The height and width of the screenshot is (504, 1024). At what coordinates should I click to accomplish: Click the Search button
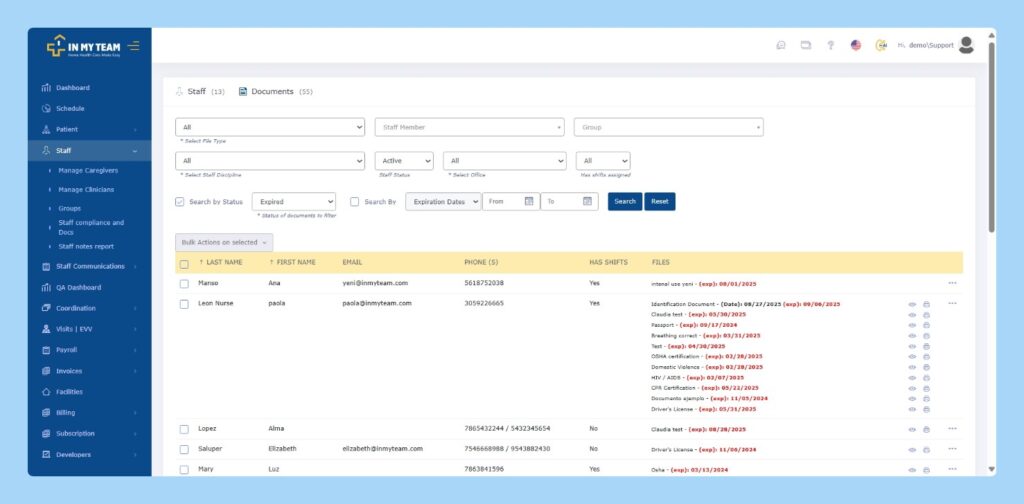pos(625,201)
